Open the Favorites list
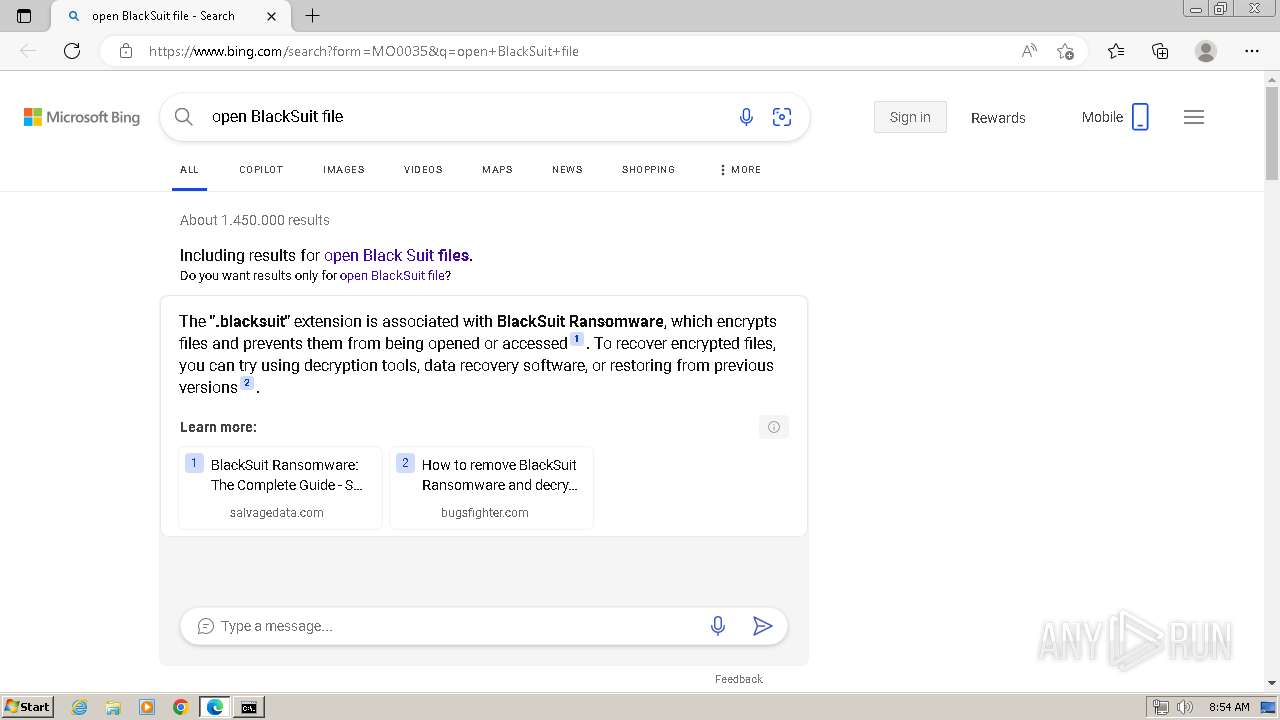This screenshot has height=720, width=1280. [x=1116, y=51]
